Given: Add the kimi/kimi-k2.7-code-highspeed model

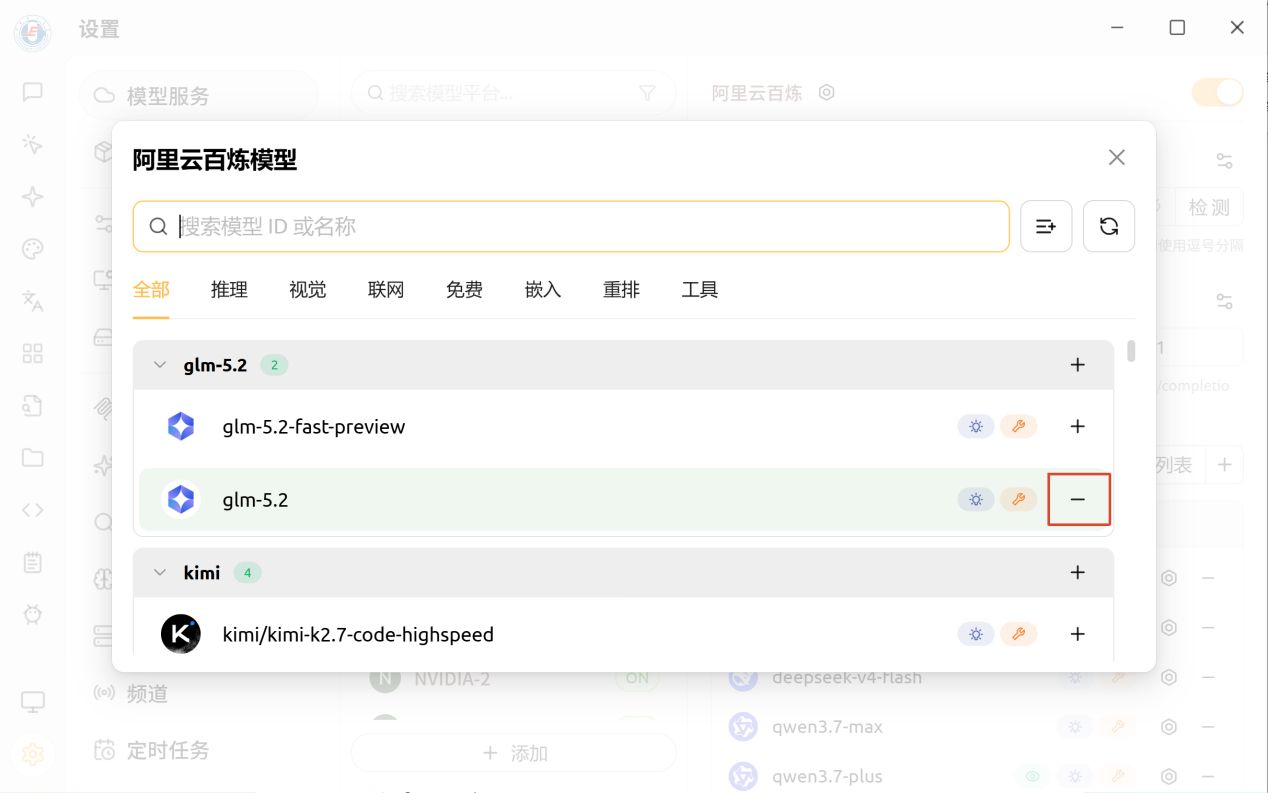Looking at the screenshot, I should 1077,634.
